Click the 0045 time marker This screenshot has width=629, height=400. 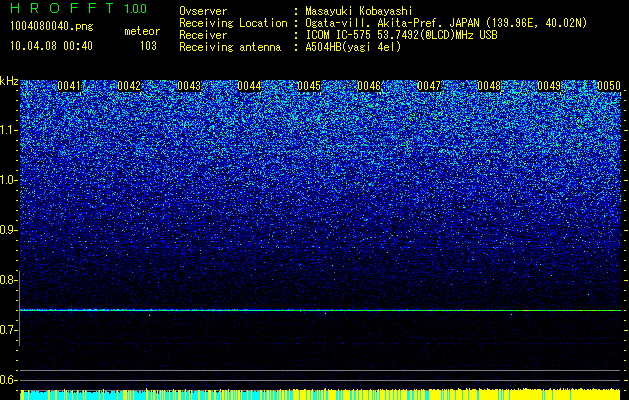(309, 86)
